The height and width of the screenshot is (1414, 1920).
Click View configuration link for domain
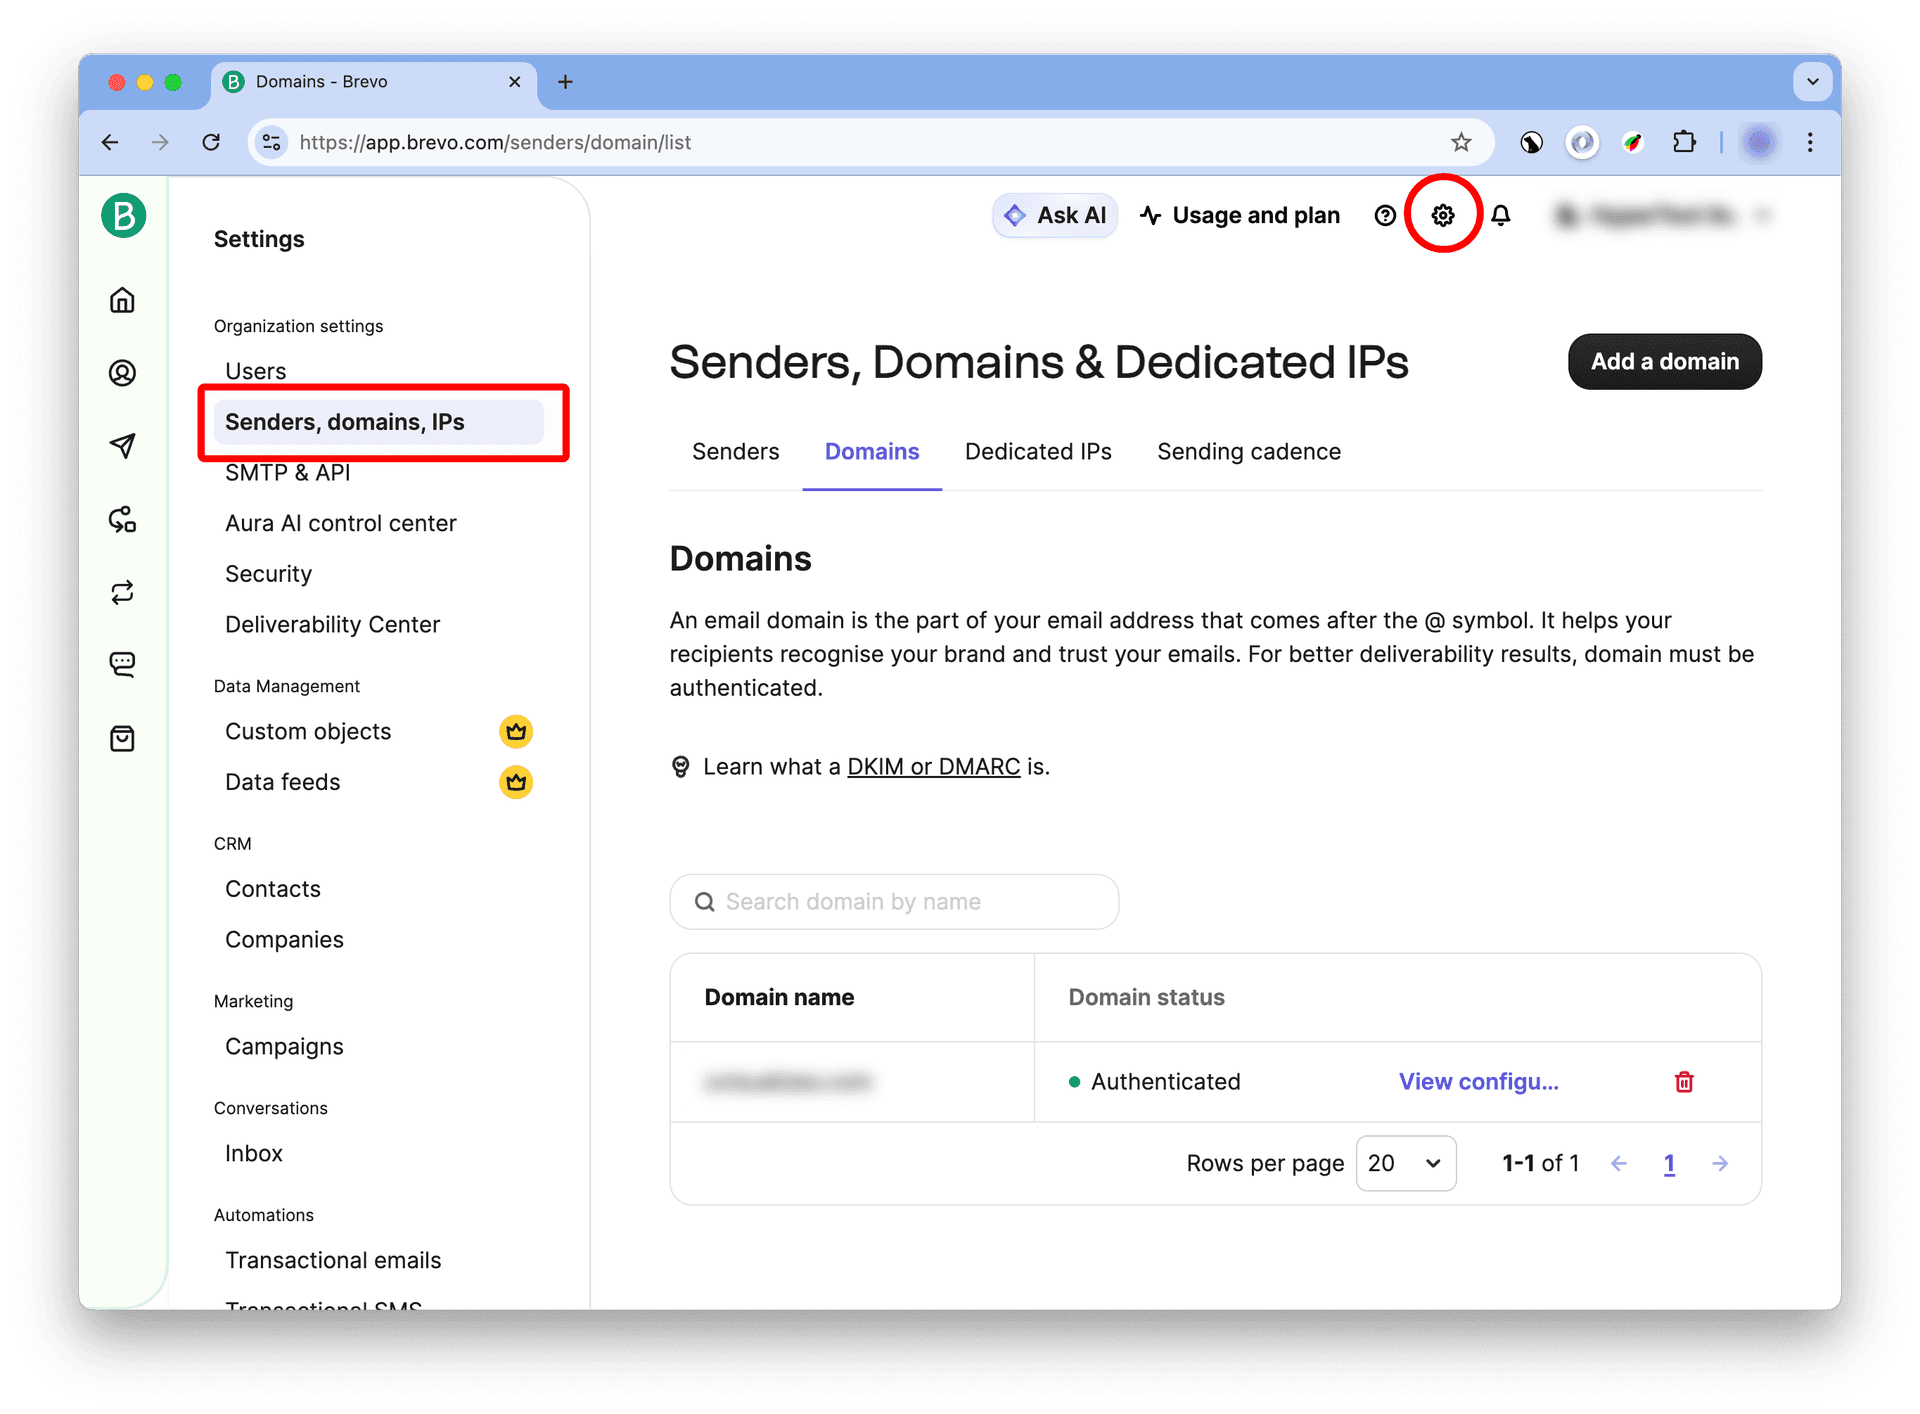(1478, 1081)
